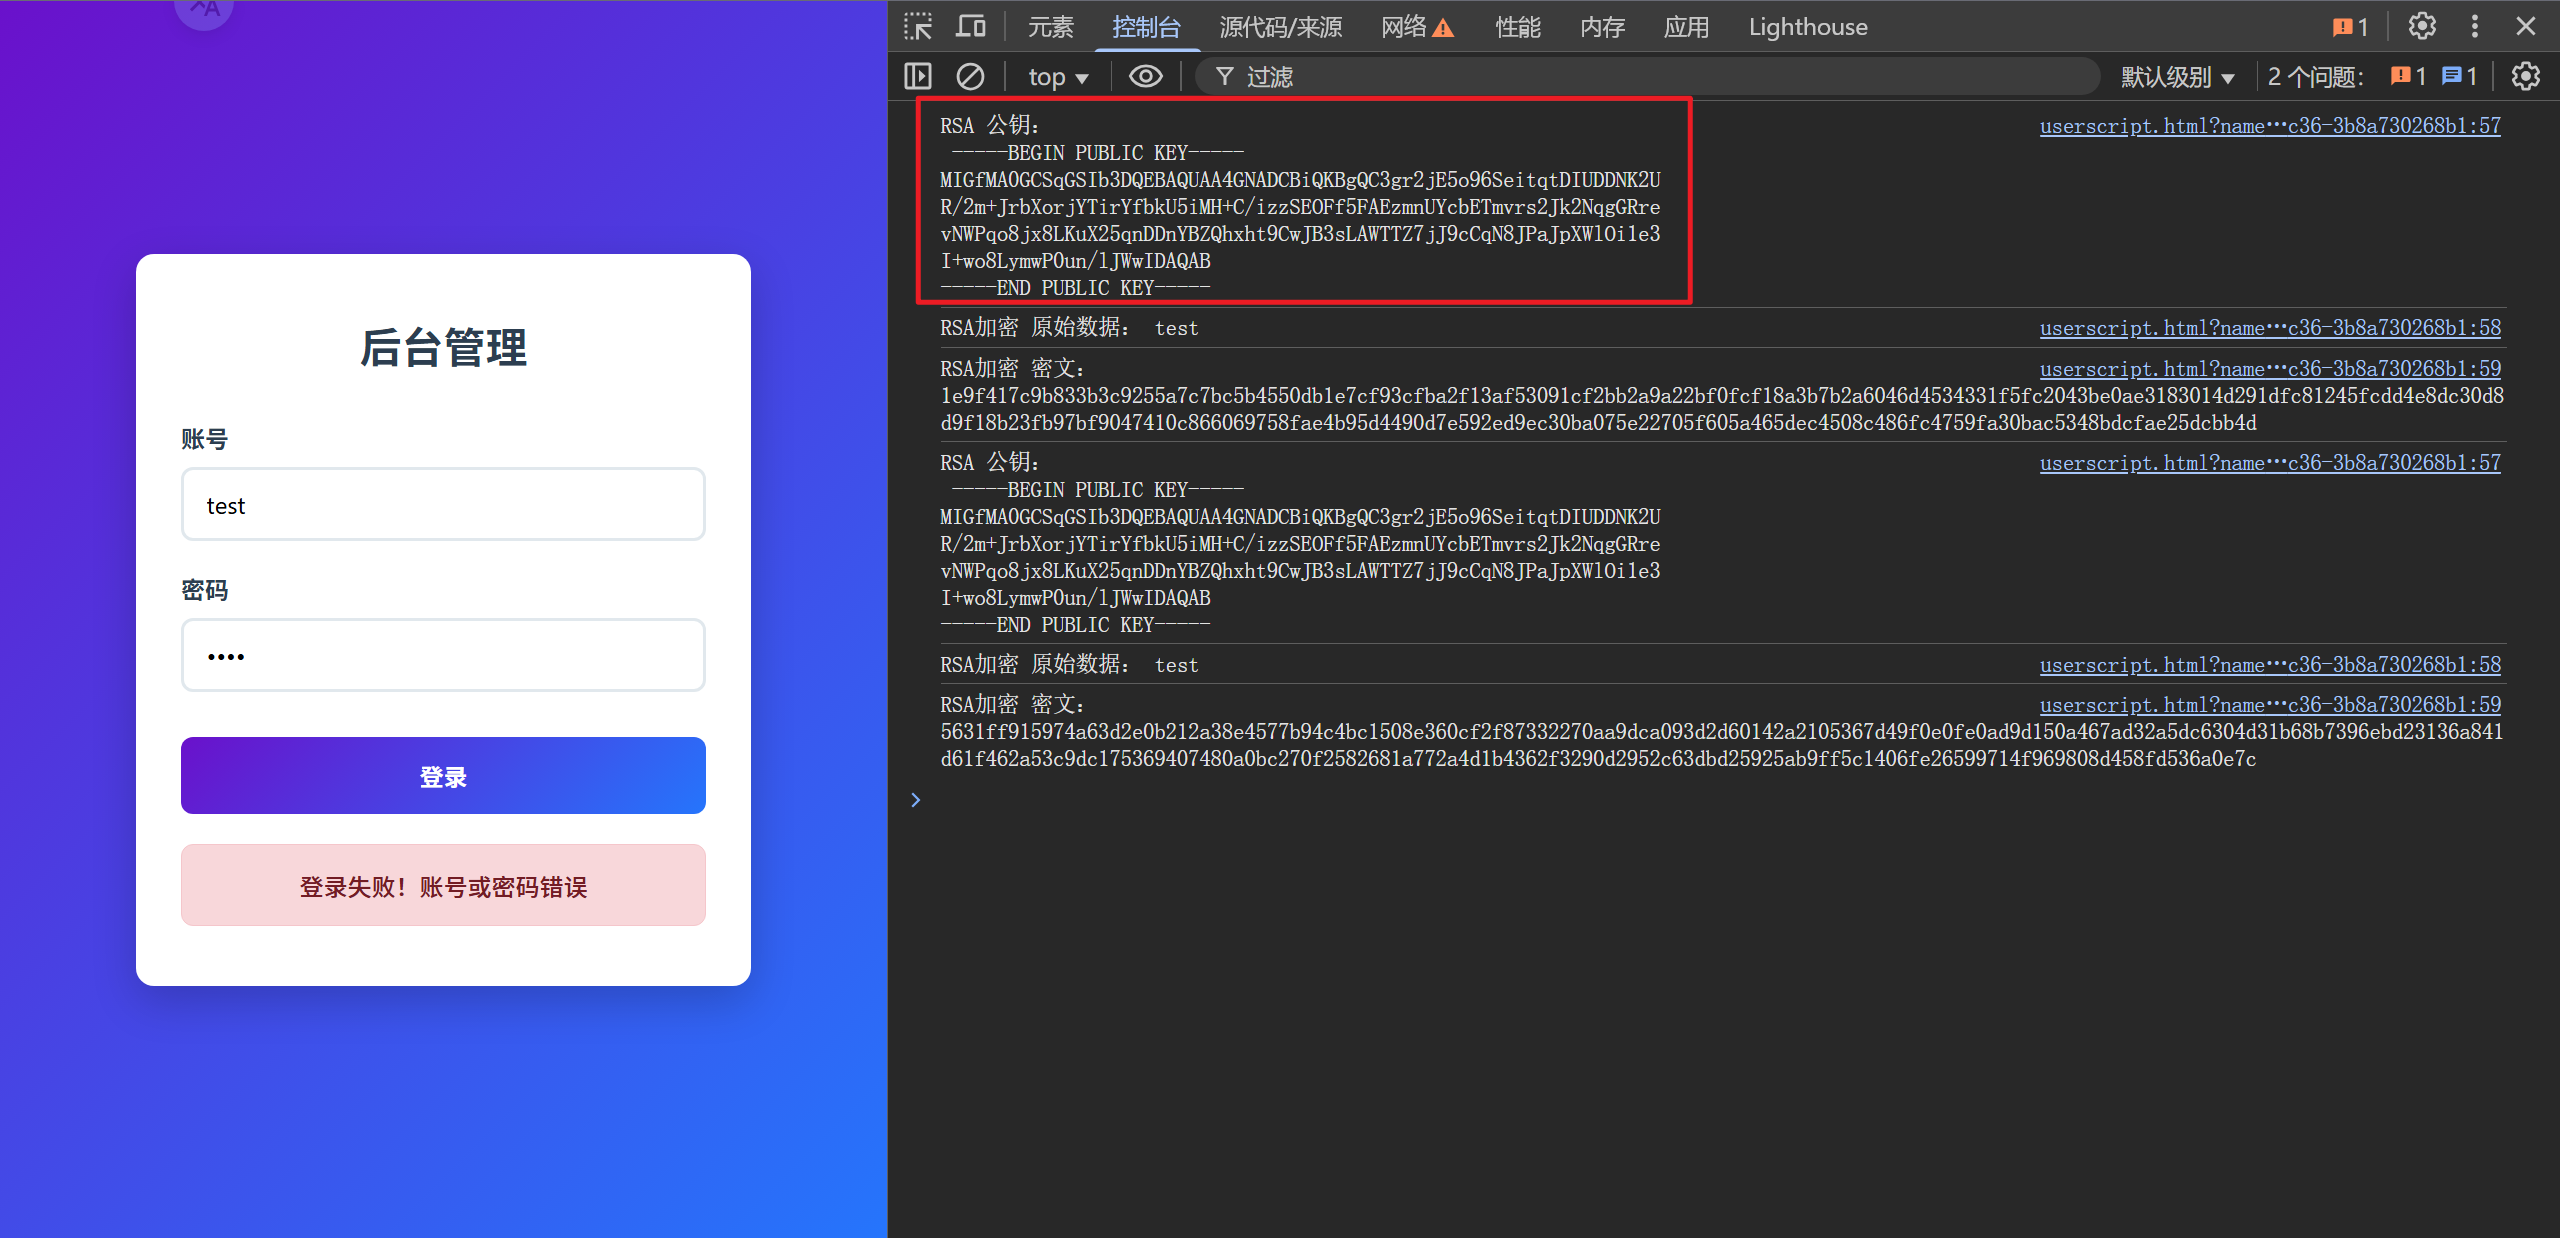The width and height of the screenshot is (2560, 1238).
Task: Toggle device toolbar emulation icon
Action: 970,27
